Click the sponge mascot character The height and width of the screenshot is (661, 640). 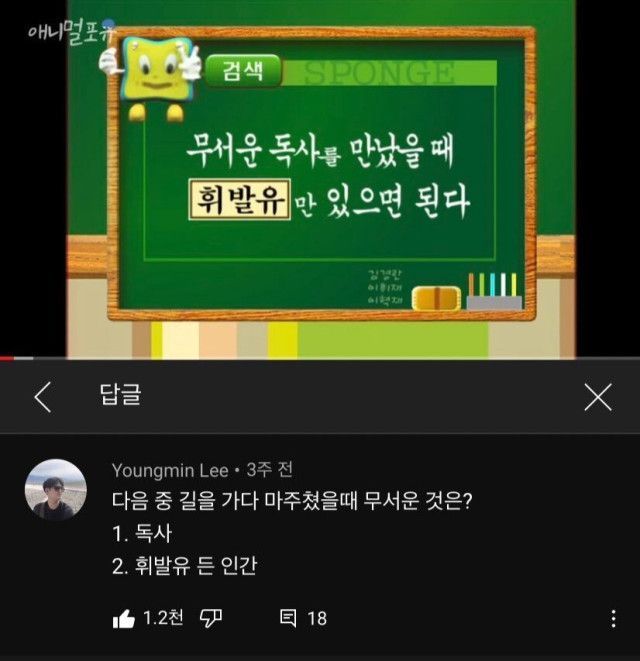pos(151,78)
